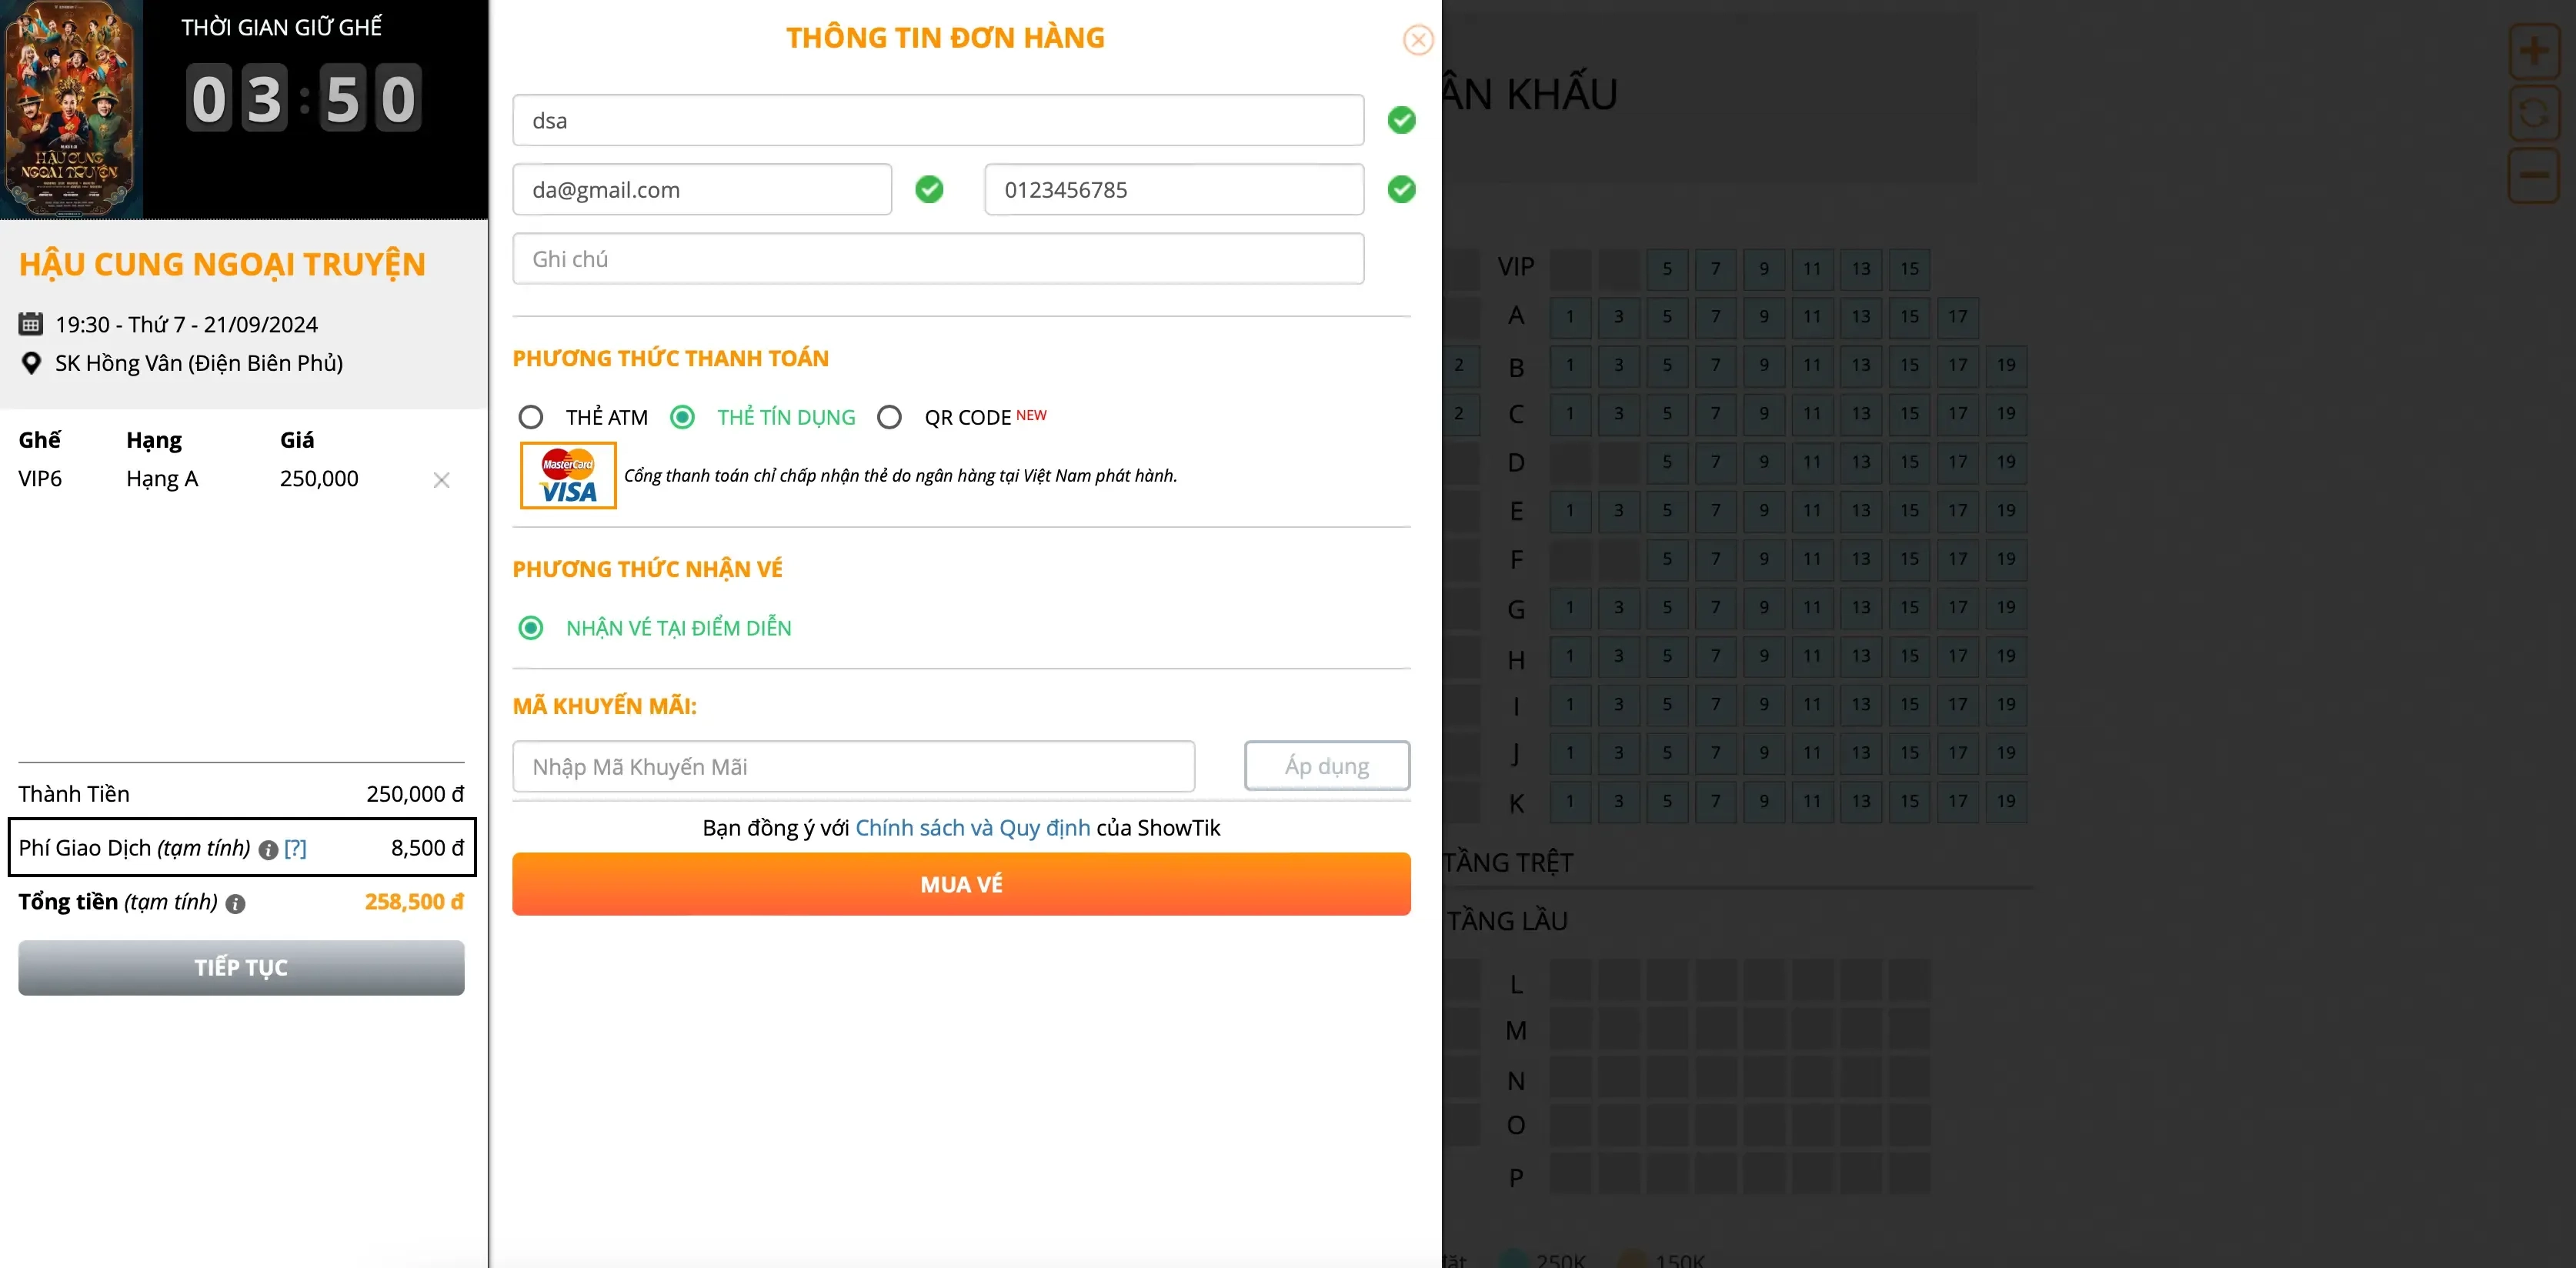This screenshot has height=1268, width=2576.
Task: Click the MasterCard Visa logo
Action: click(x=568, y=476)
